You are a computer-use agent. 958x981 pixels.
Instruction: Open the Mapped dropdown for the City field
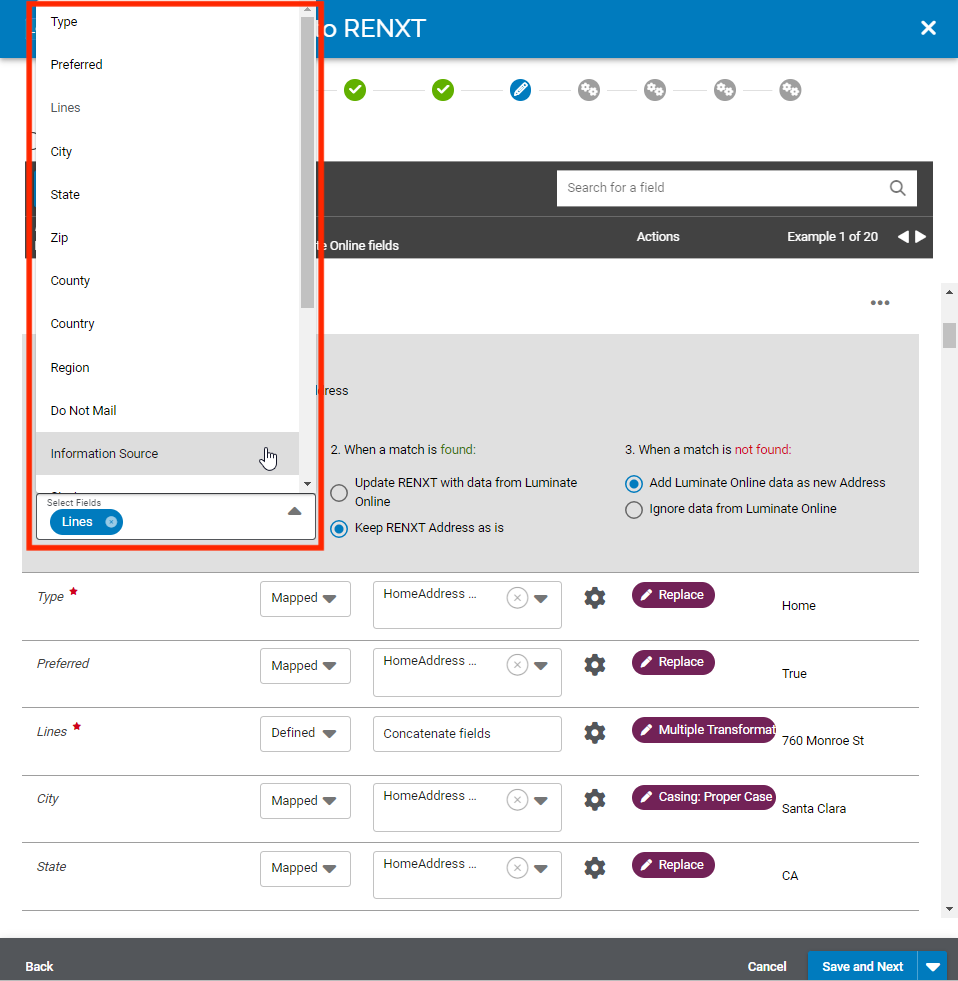pyautogui.click(x=305, y=800)
